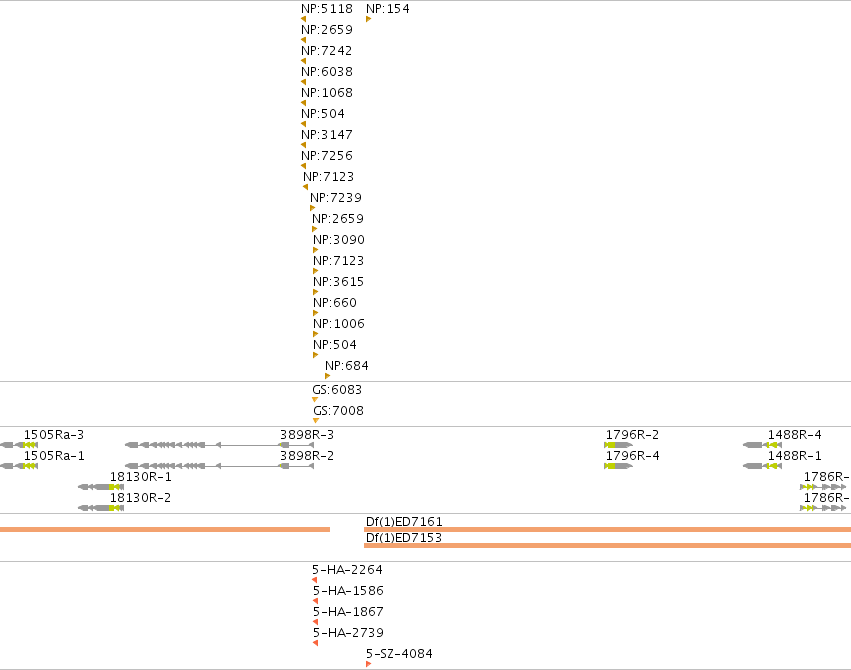Click the right-pointing NP:7123 insertion arrow
851x670 pixels.
point(315,271)
